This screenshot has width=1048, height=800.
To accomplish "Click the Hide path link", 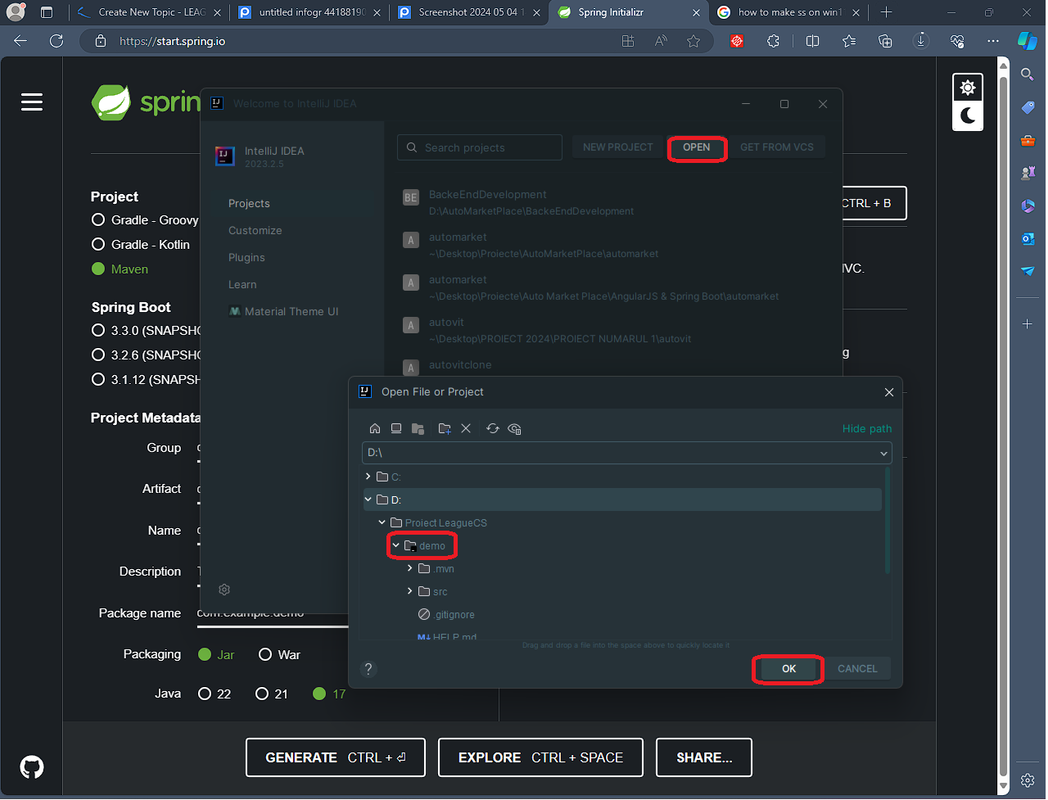I will tap(867, 428).
